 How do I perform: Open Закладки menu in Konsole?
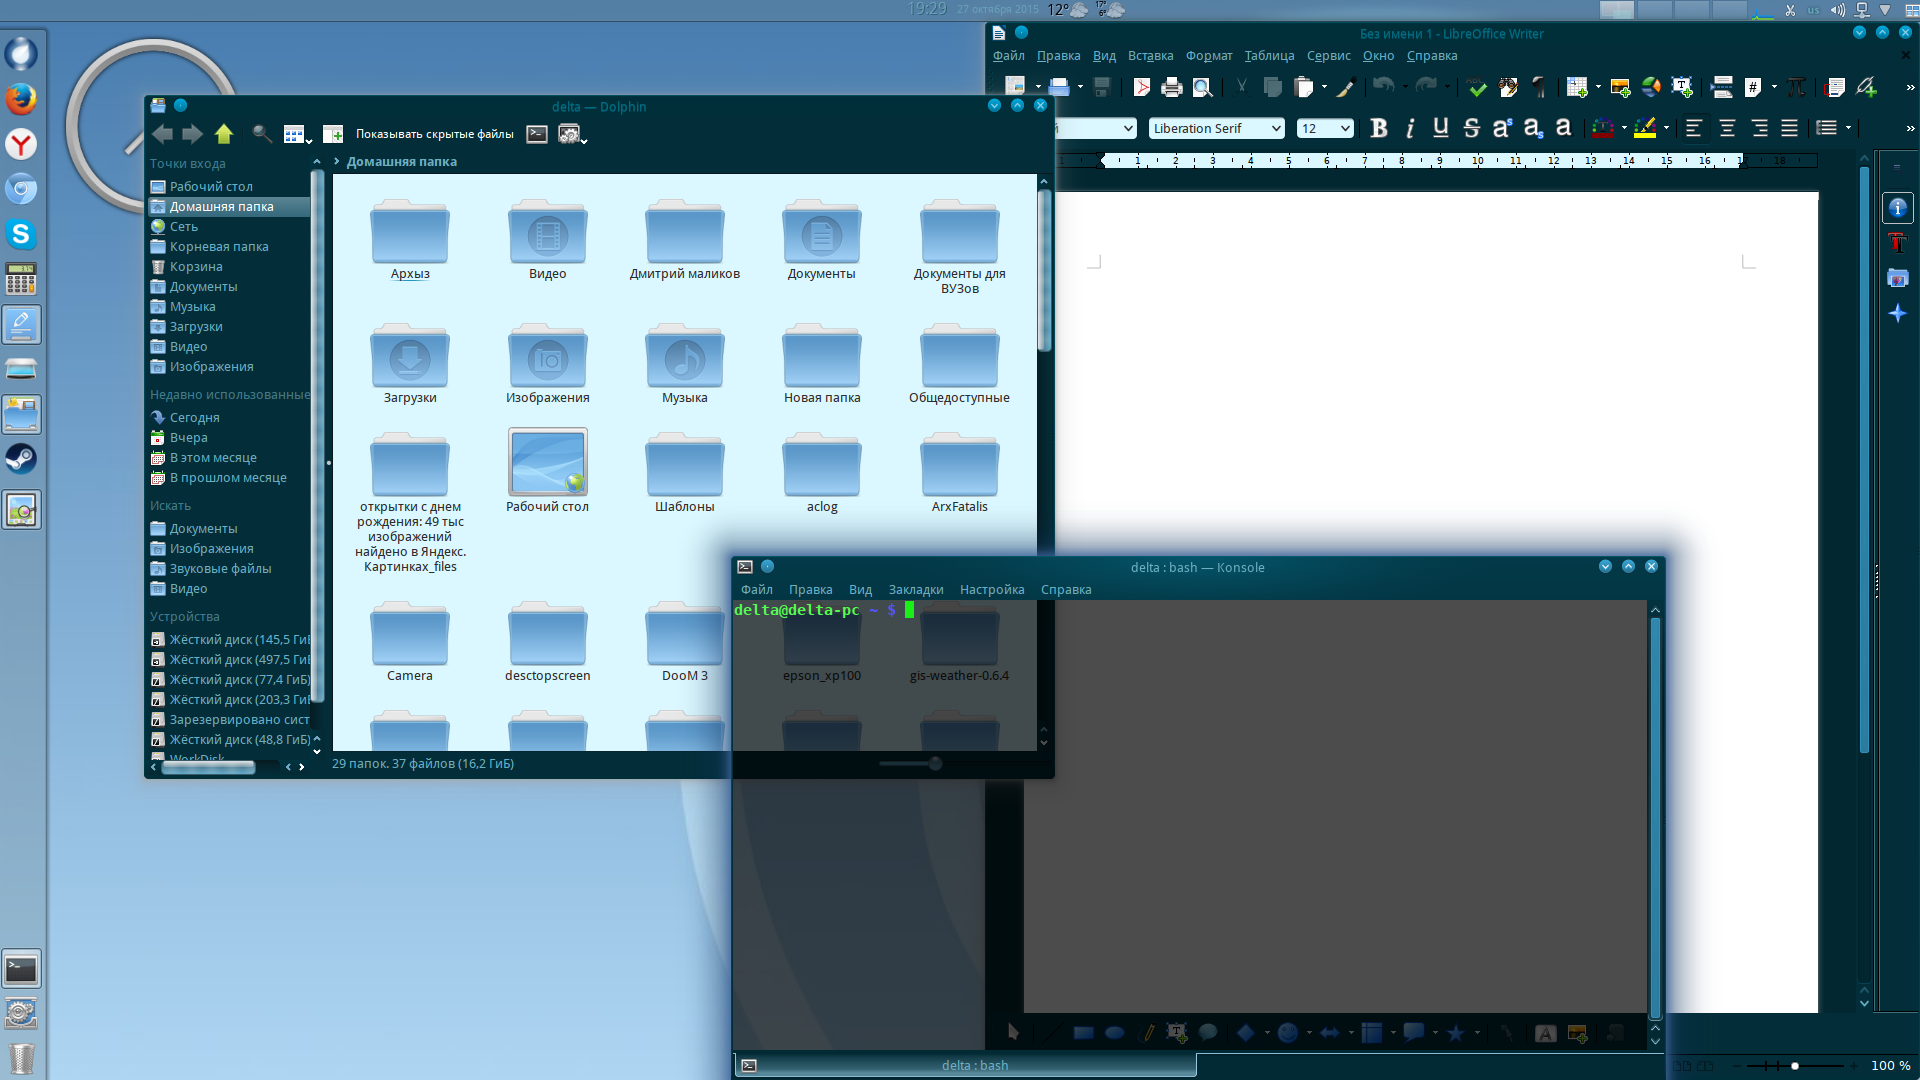(915, 590)
